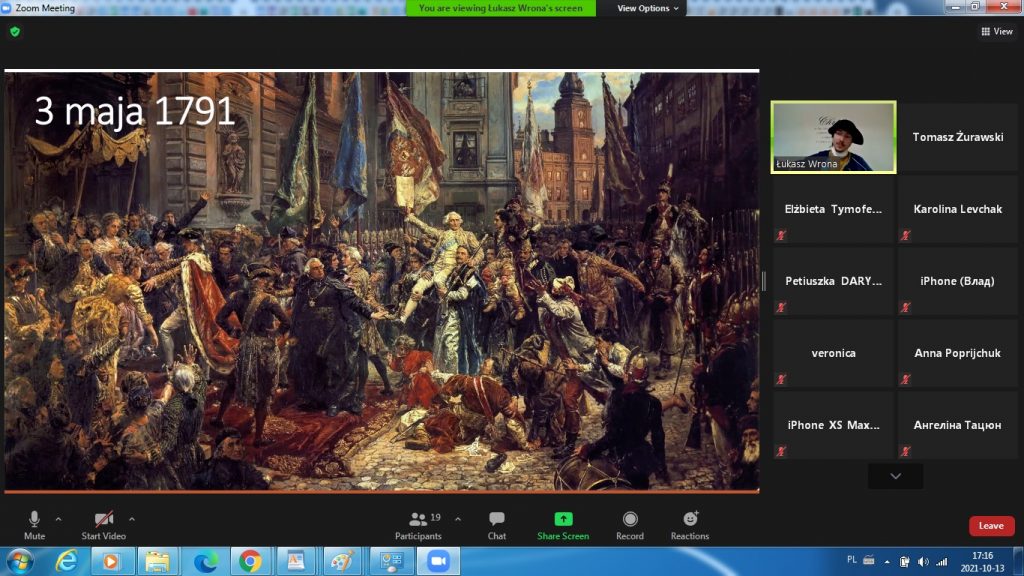Select Łukasz Wrona's video thumbnail

pos(833,137)
